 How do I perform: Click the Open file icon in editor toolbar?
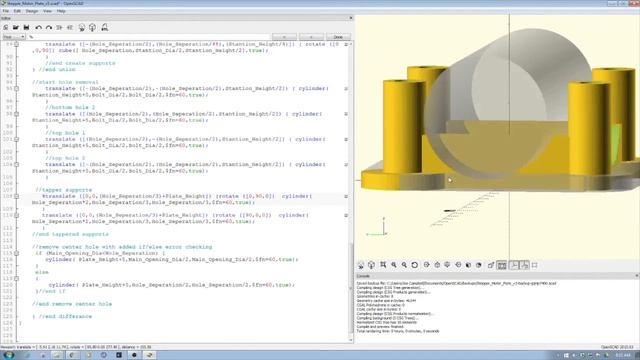tap(16, 27)
